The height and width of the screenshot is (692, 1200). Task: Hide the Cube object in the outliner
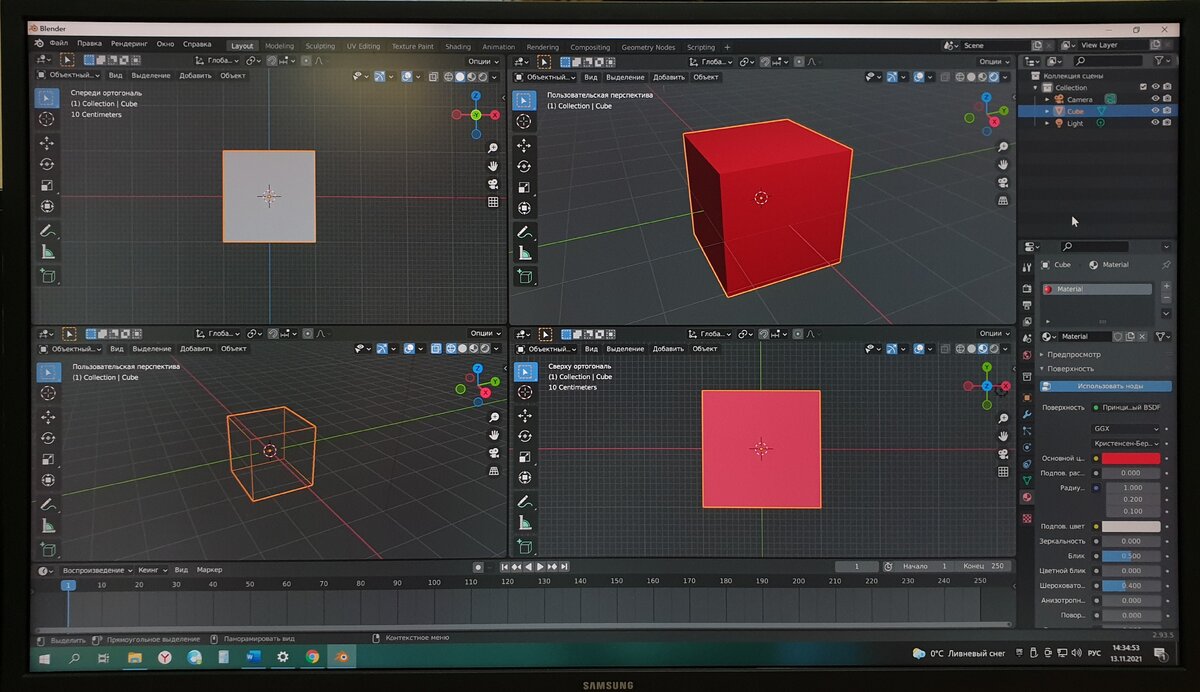1155,111
